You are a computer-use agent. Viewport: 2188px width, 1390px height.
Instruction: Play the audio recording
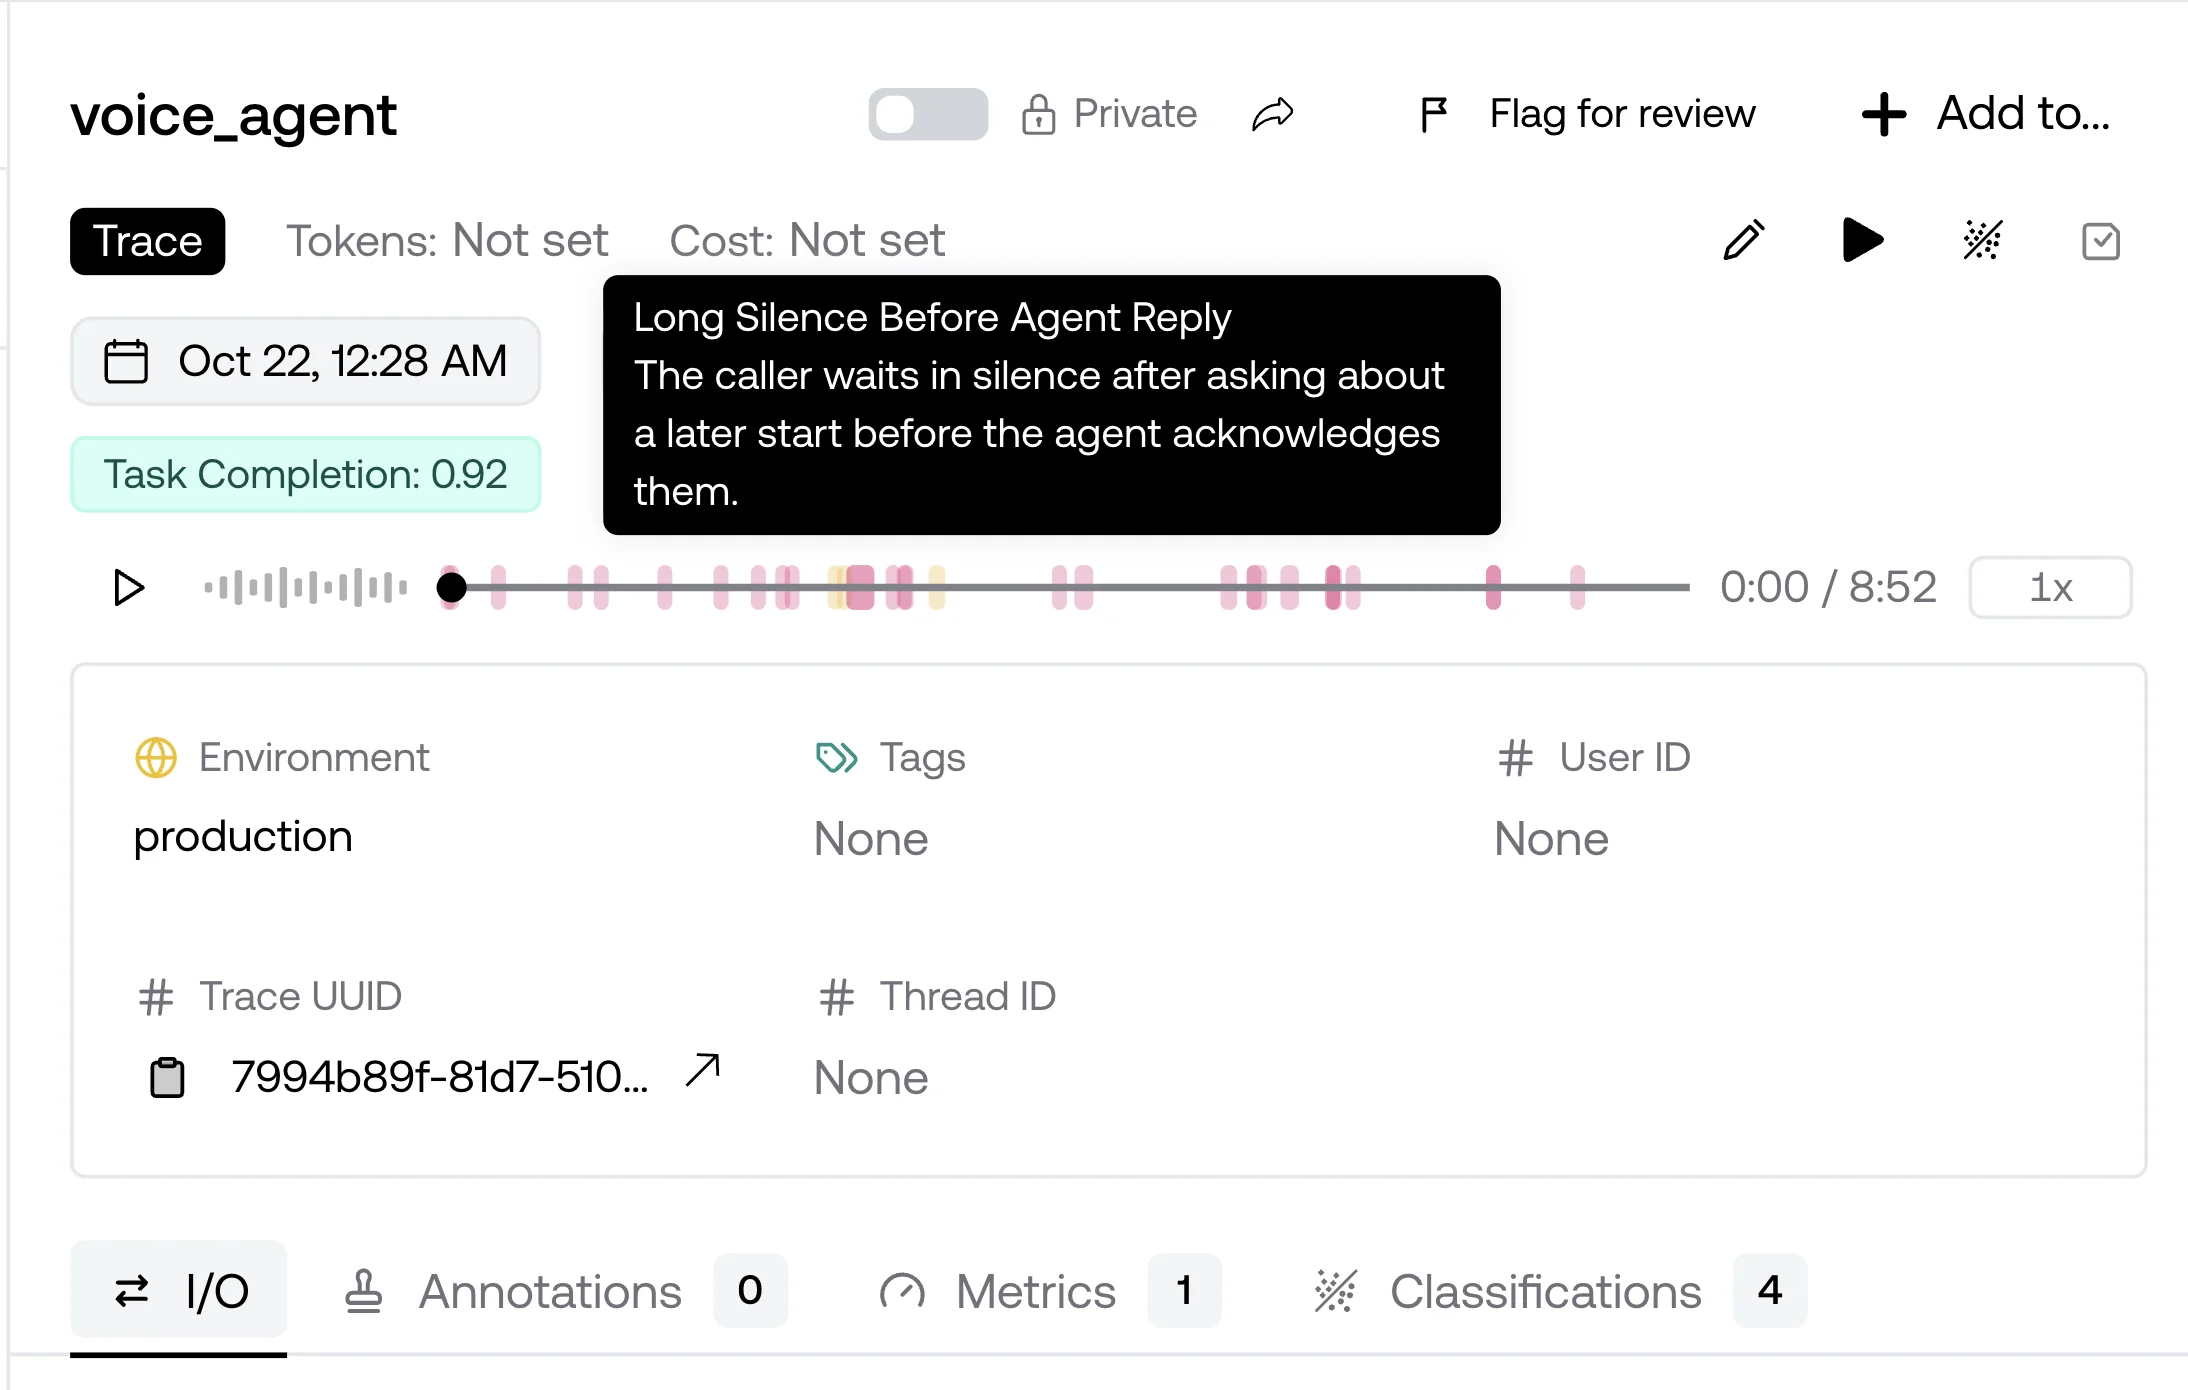coord(129,588)
